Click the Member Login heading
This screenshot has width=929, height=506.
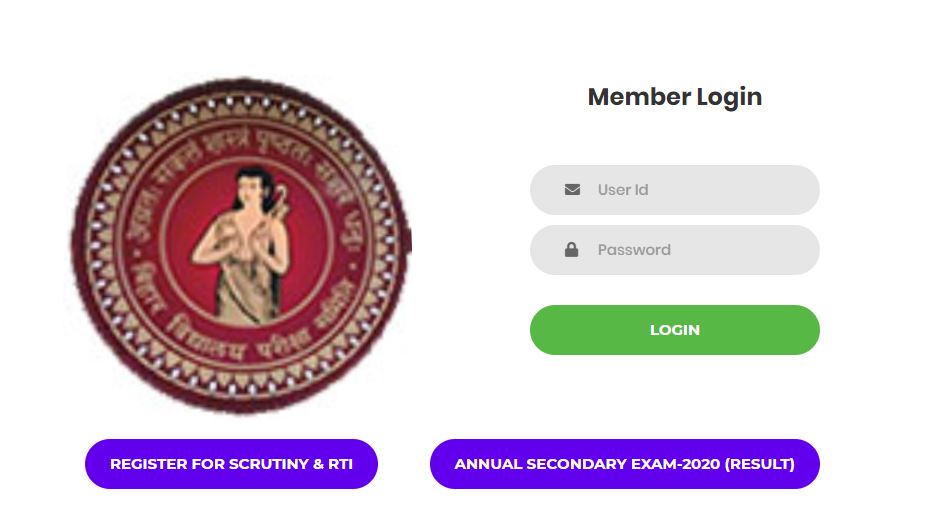[675, 97]
